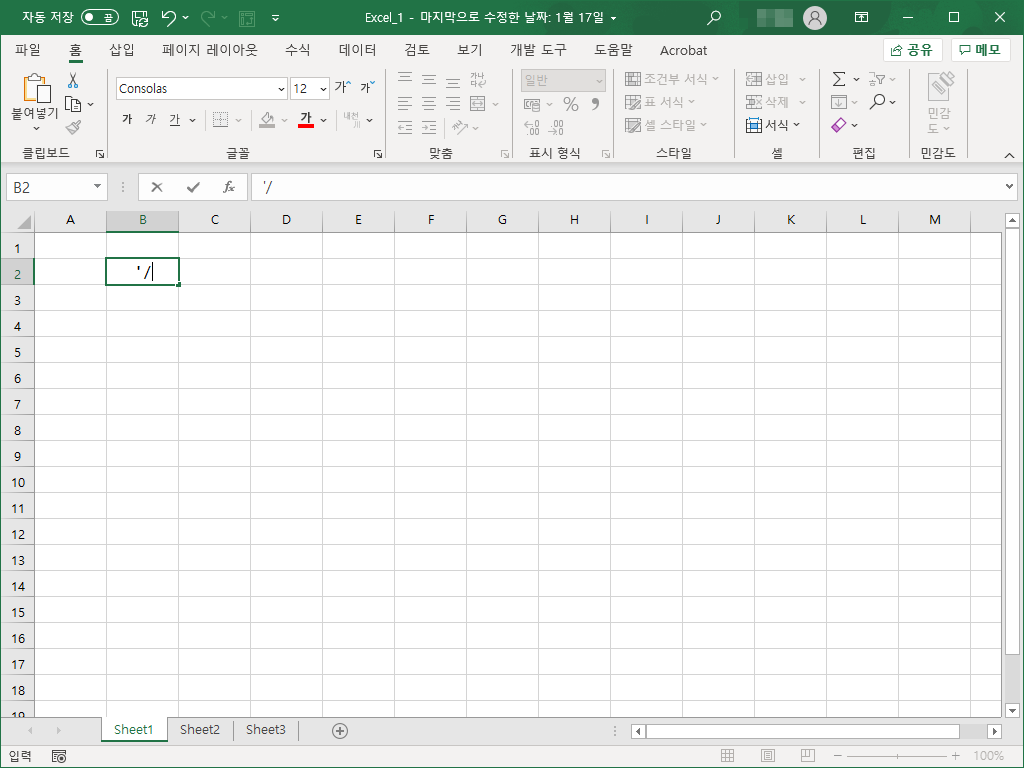Click the Undo arrow icon

pyautogui.click(x=168, y=18)
